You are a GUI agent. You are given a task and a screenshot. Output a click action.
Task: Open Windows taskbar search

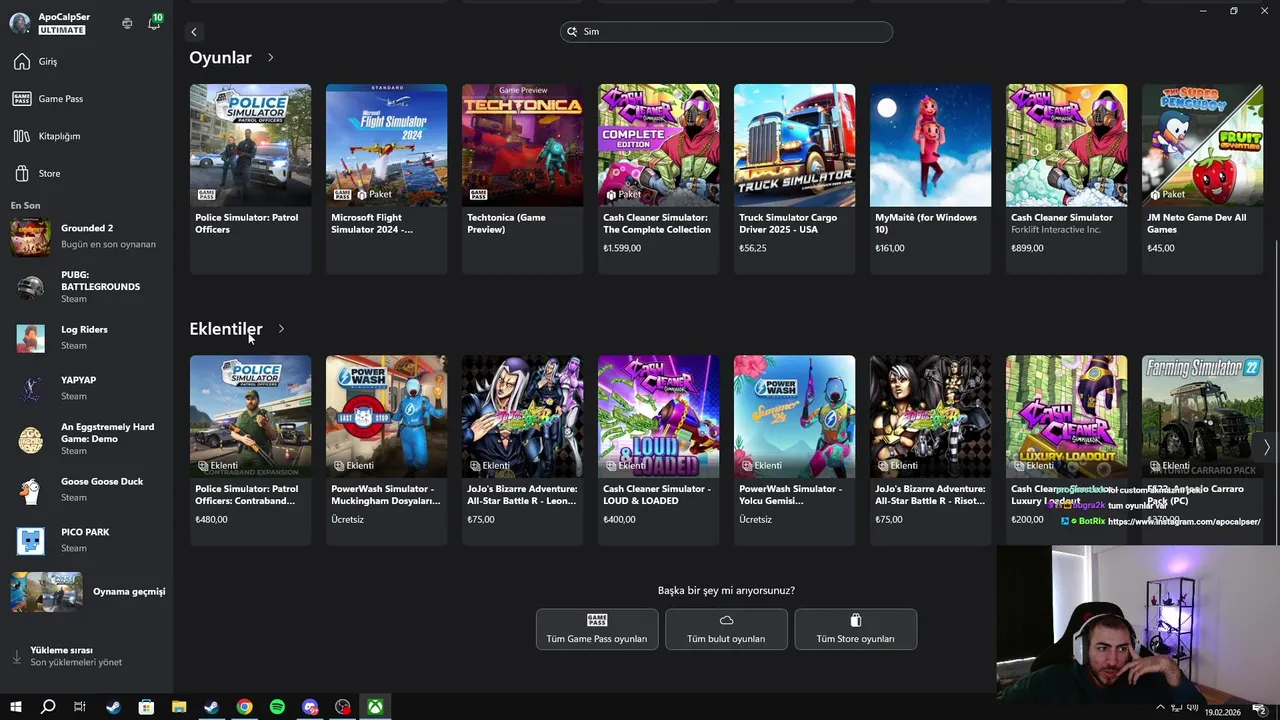48,707
